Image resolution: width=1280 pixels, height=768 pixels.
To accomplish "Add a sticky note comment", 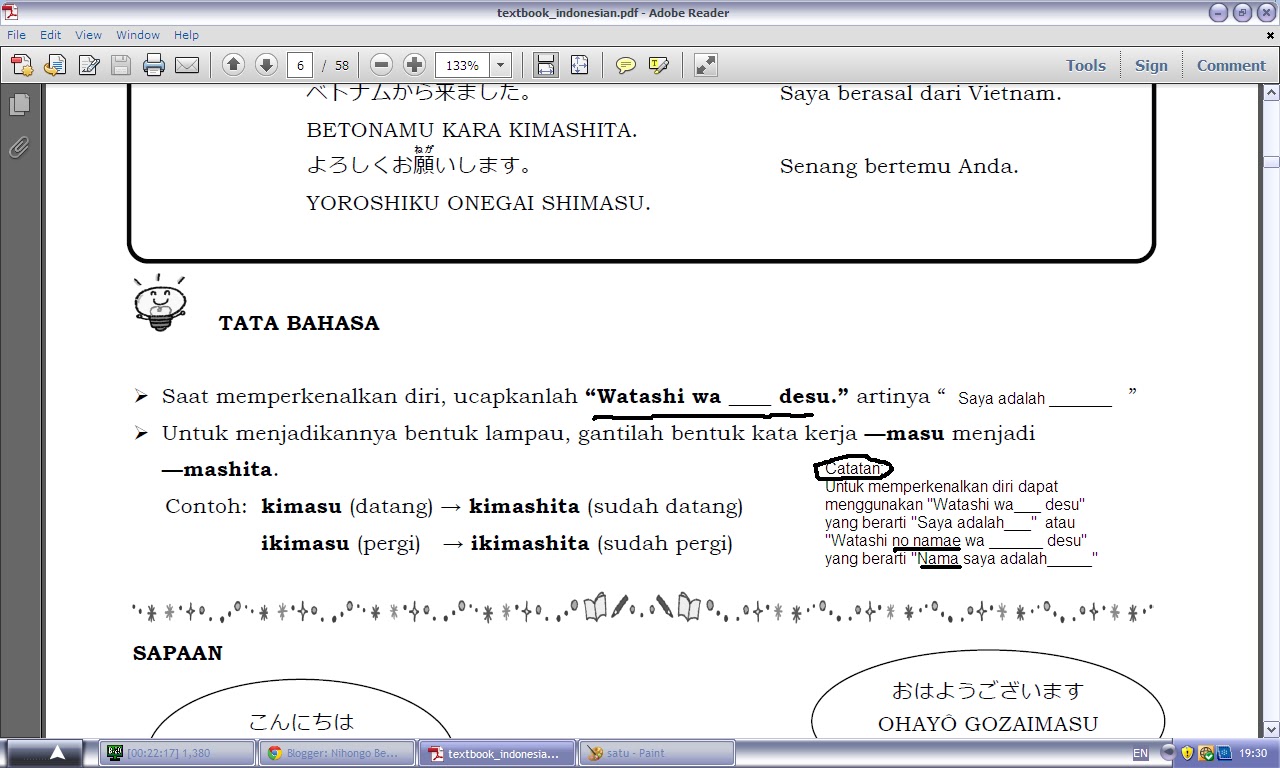I will 626,65.
